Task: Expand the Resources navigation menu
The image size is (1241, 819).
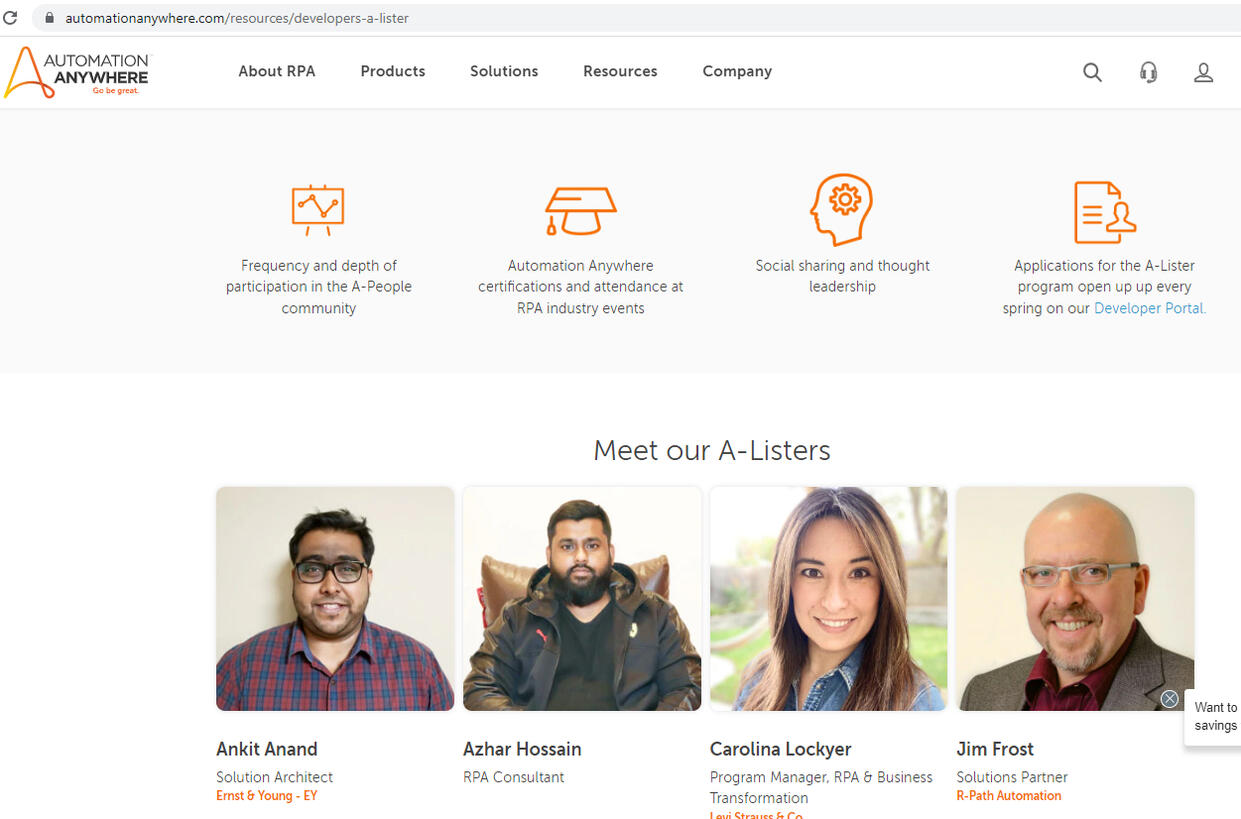Action: click(x=620, y=71)
